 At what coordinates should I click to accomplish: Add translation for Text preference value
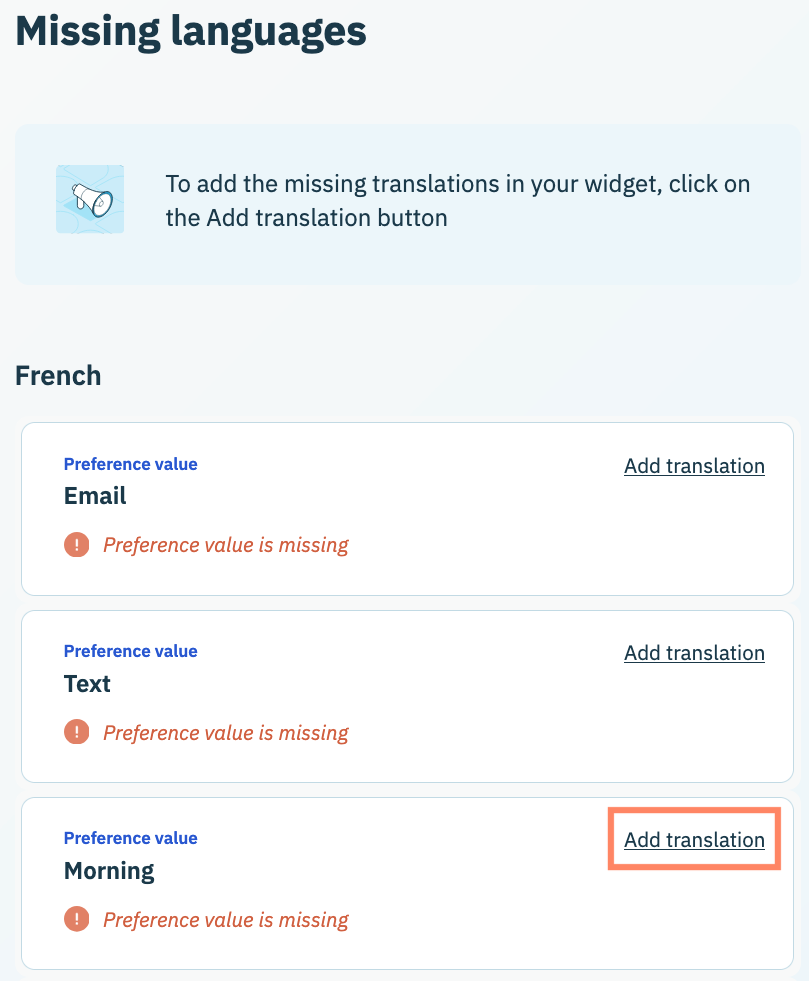[x=694, y=653]
